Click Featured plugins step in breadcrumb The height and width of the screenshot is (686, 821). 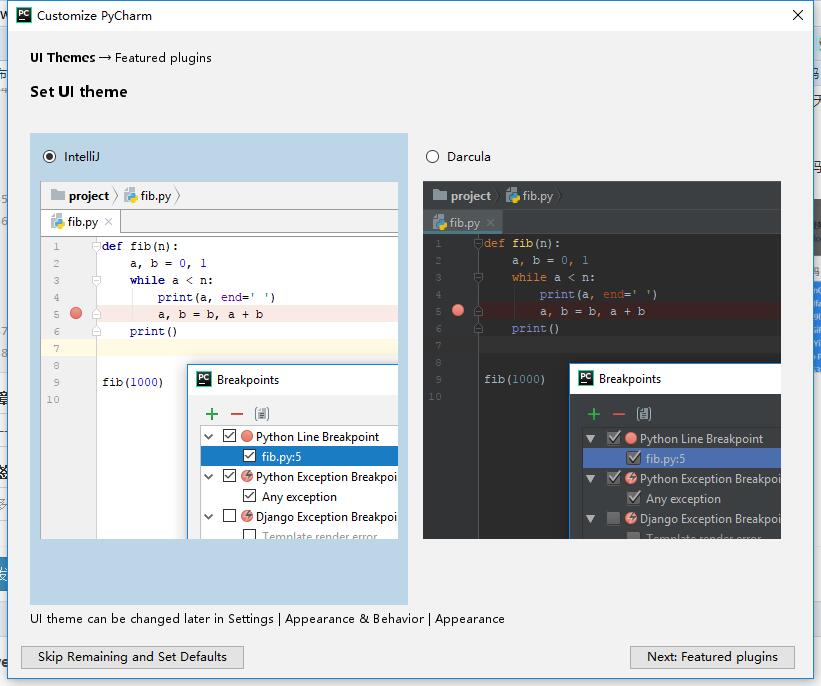pyautogui.click(x=163, y=58)
